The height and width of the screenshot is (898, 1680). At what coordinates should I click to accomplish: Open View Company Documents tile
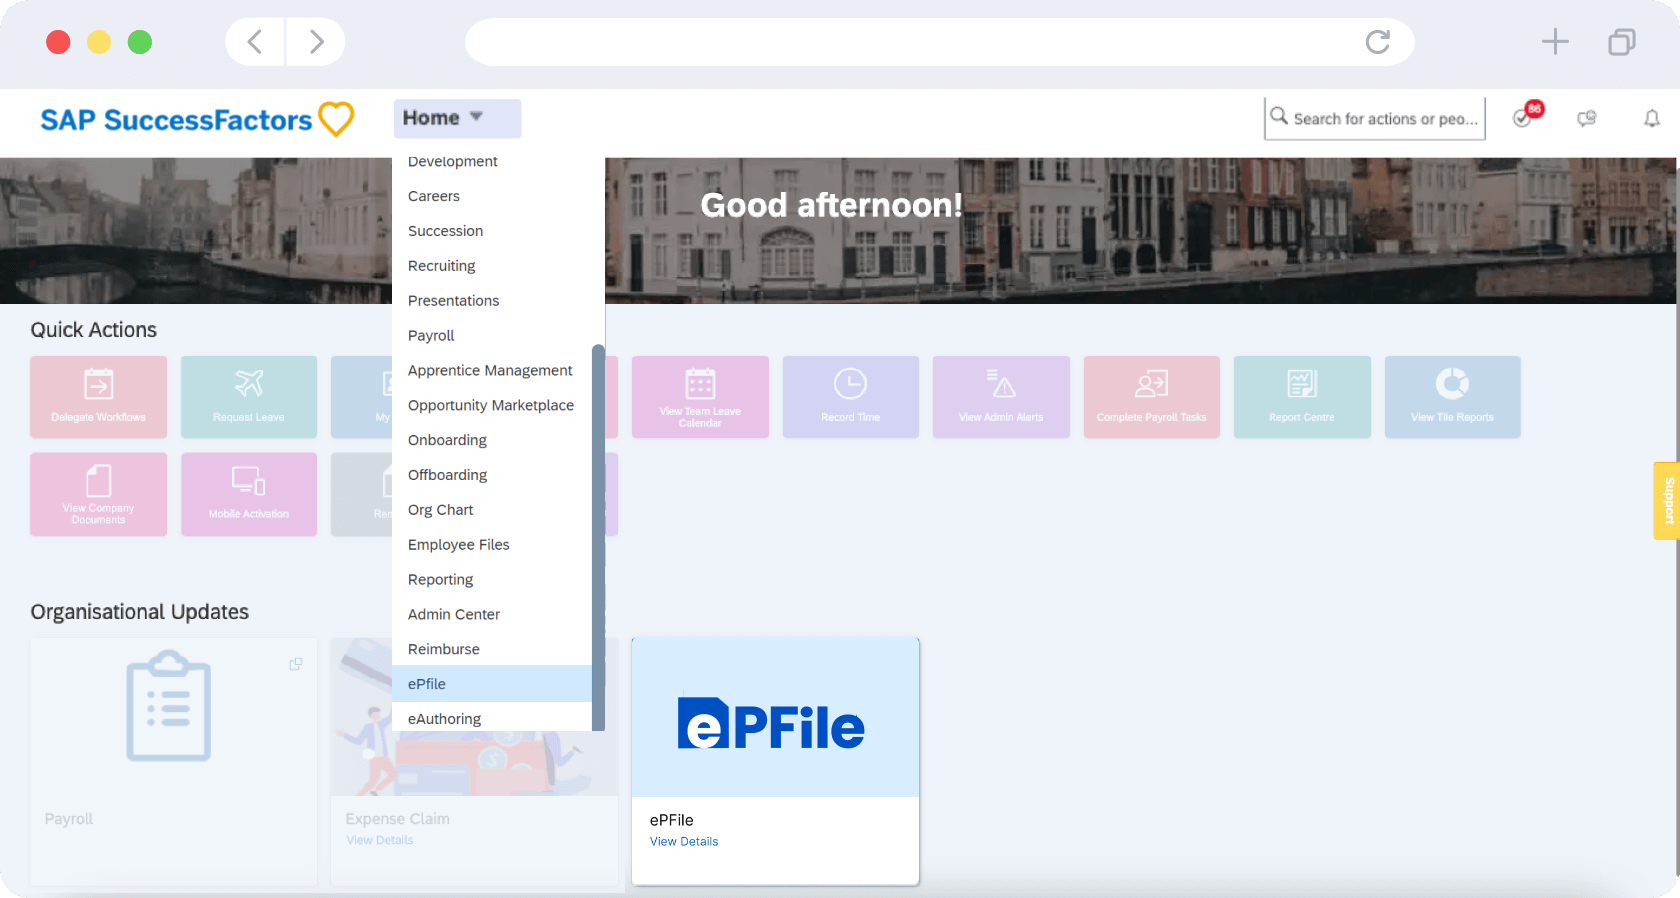pyautogui.click(x=98, y=494)
